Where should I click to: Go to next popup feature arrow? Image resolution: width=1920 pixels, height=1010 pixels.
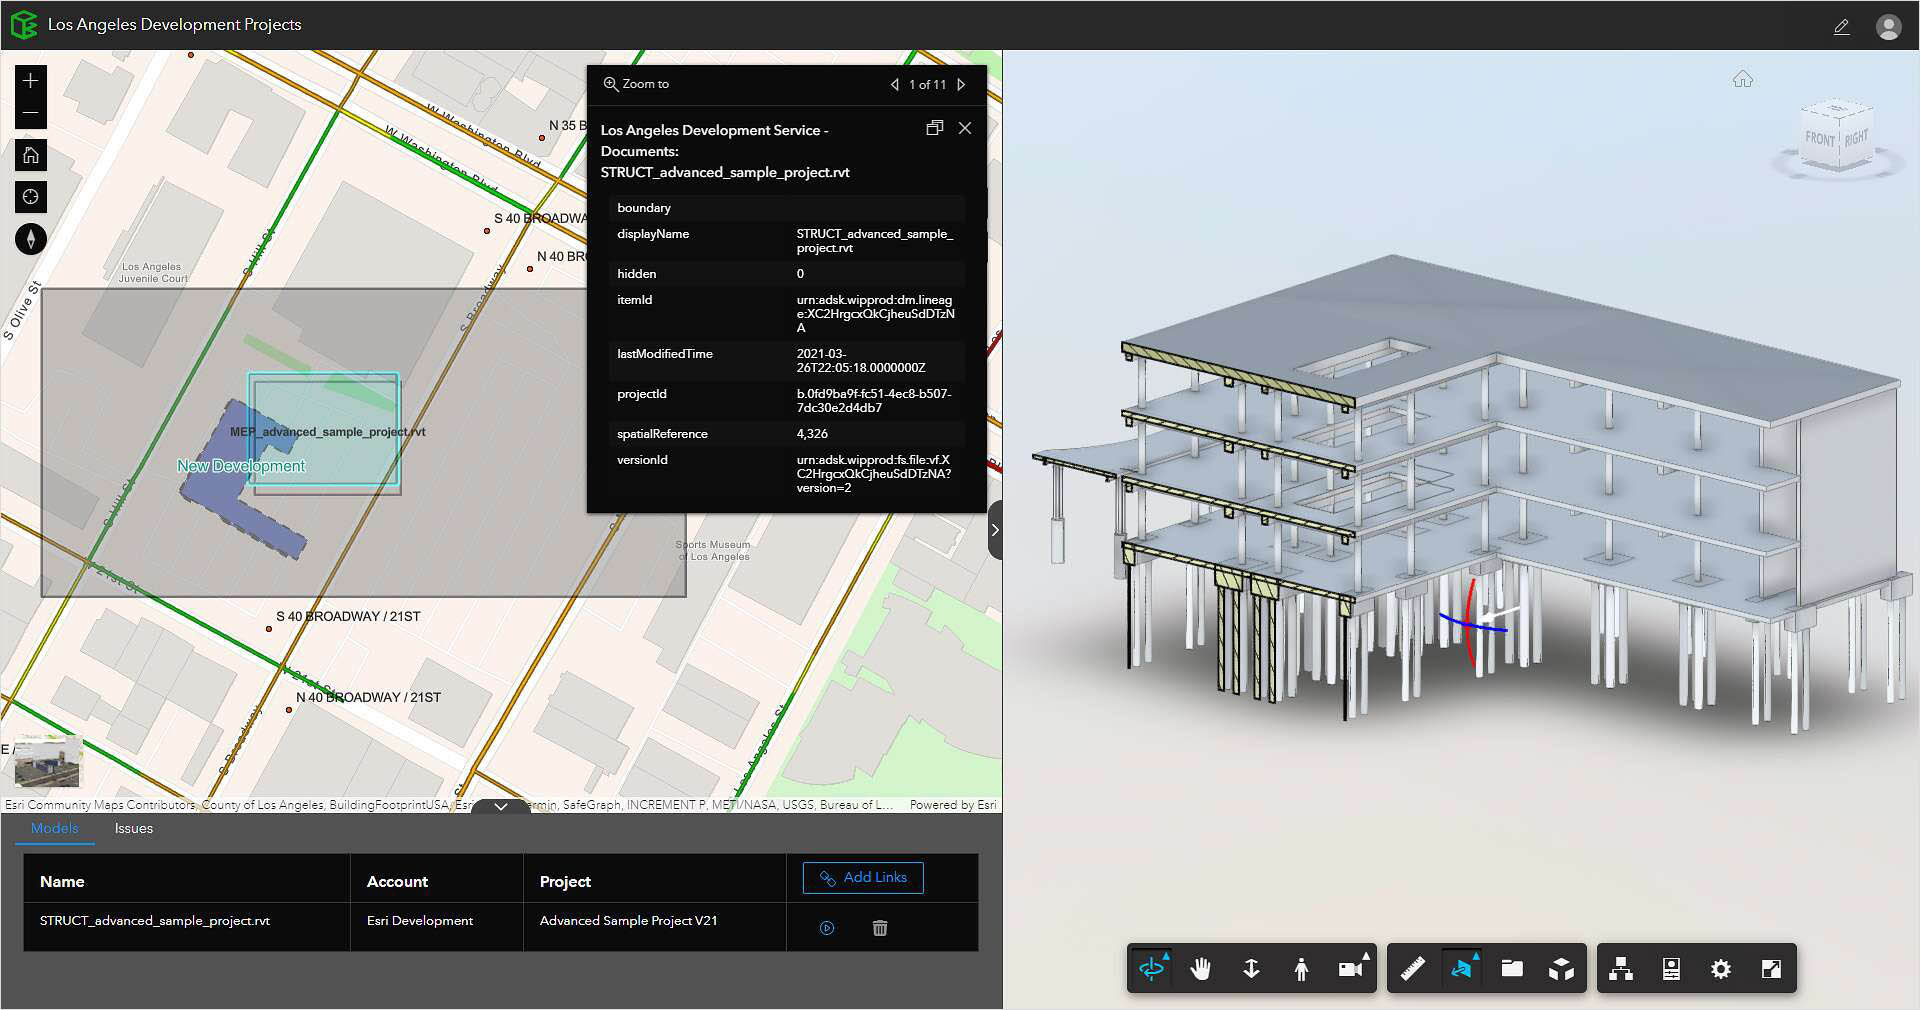(x=961, y=85)
